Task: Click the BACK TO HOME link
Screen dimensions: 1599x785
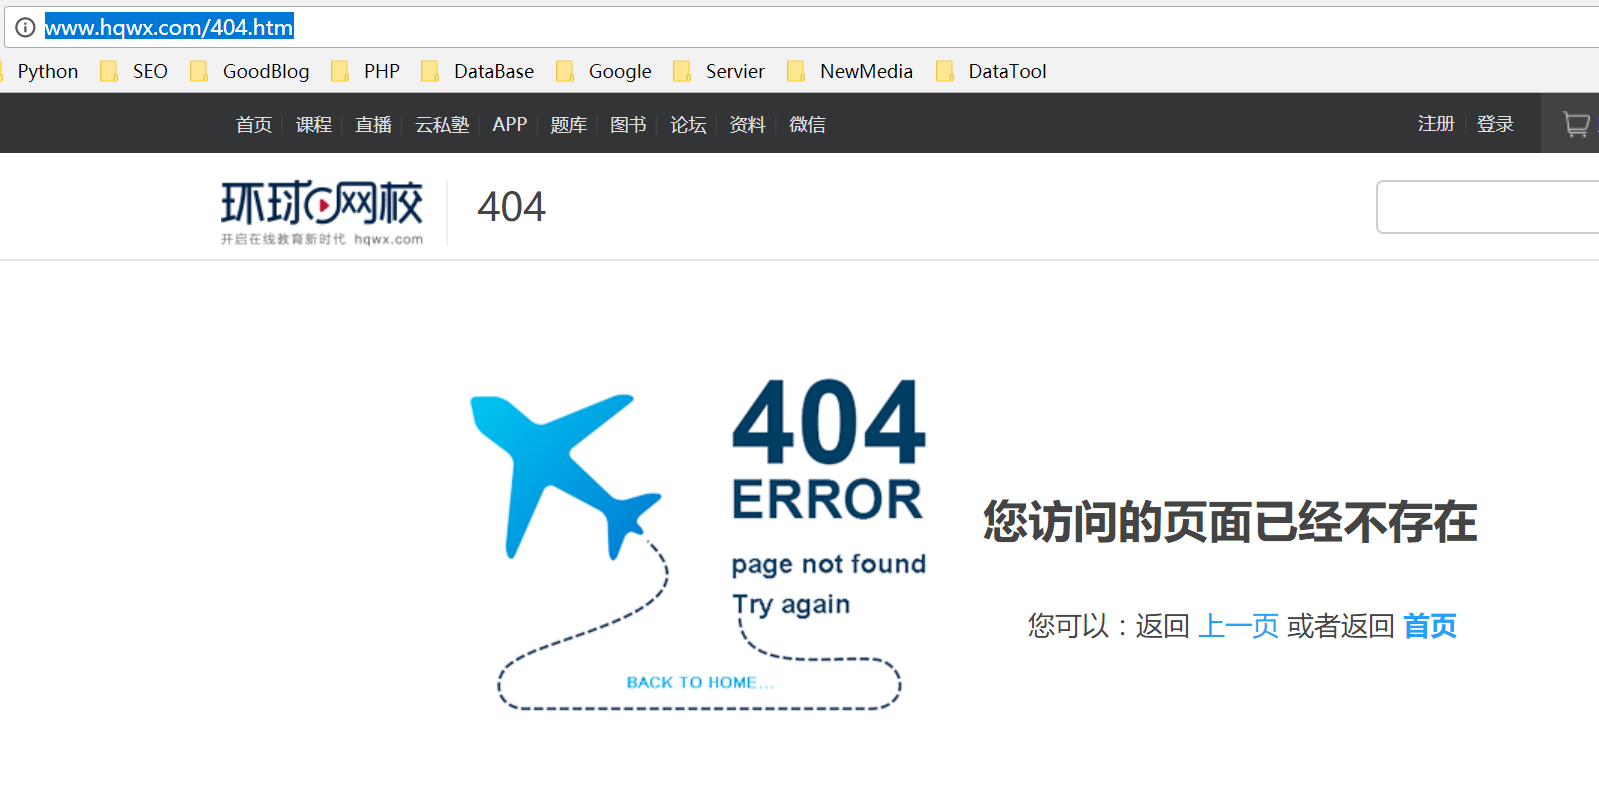Action: (x=700, y=683)
